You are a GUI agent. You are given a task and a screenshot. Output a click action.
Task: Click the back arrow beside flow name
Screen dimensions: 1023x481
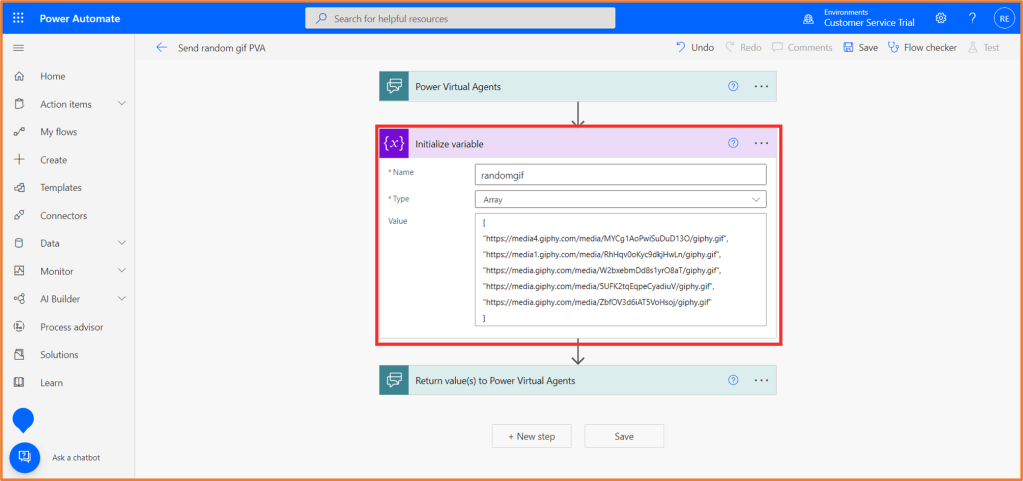point(162,47)
